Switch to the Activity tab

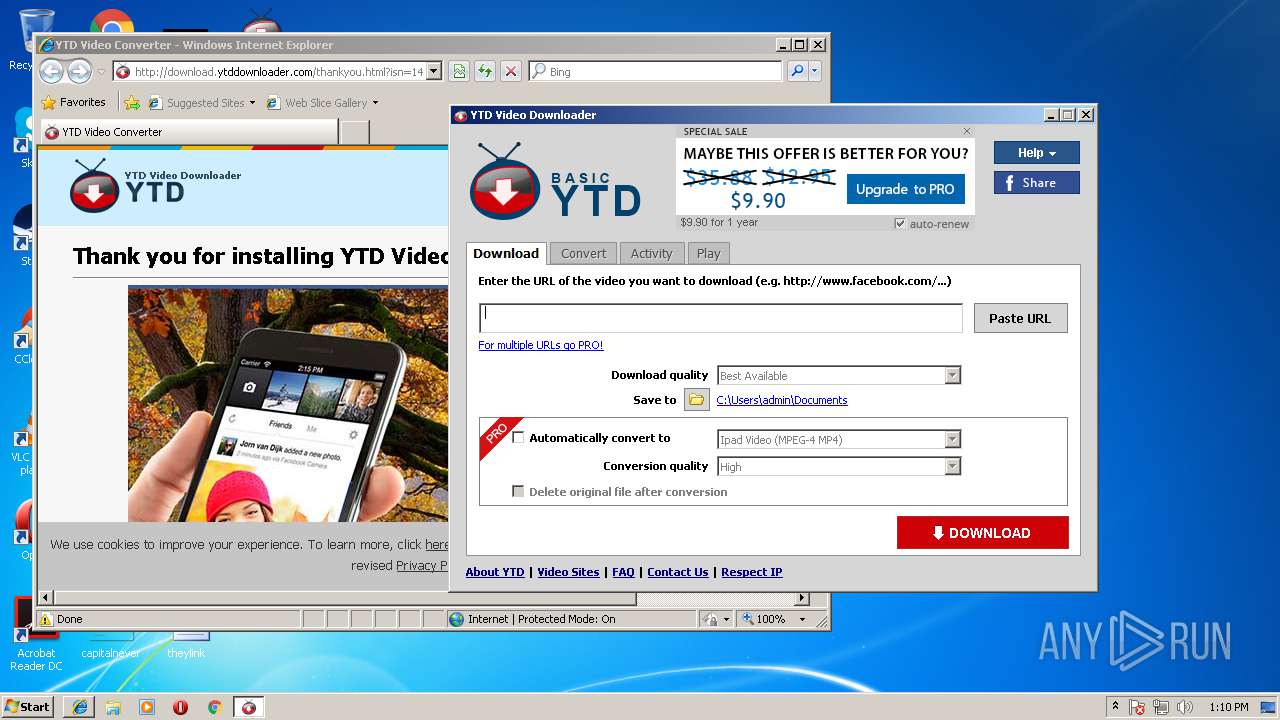point(651,253)
